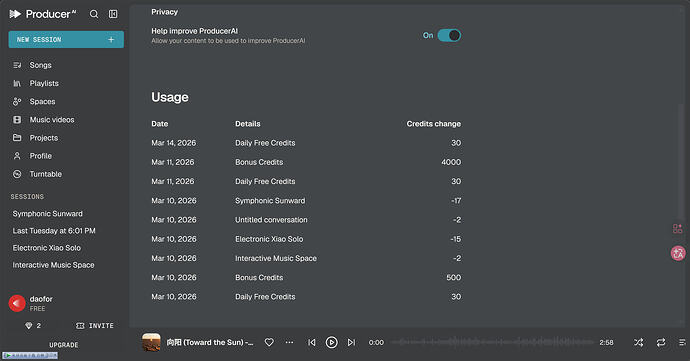Click the Upgrade button
Screen dimensions: 690x361
click(x=64, y=345)
